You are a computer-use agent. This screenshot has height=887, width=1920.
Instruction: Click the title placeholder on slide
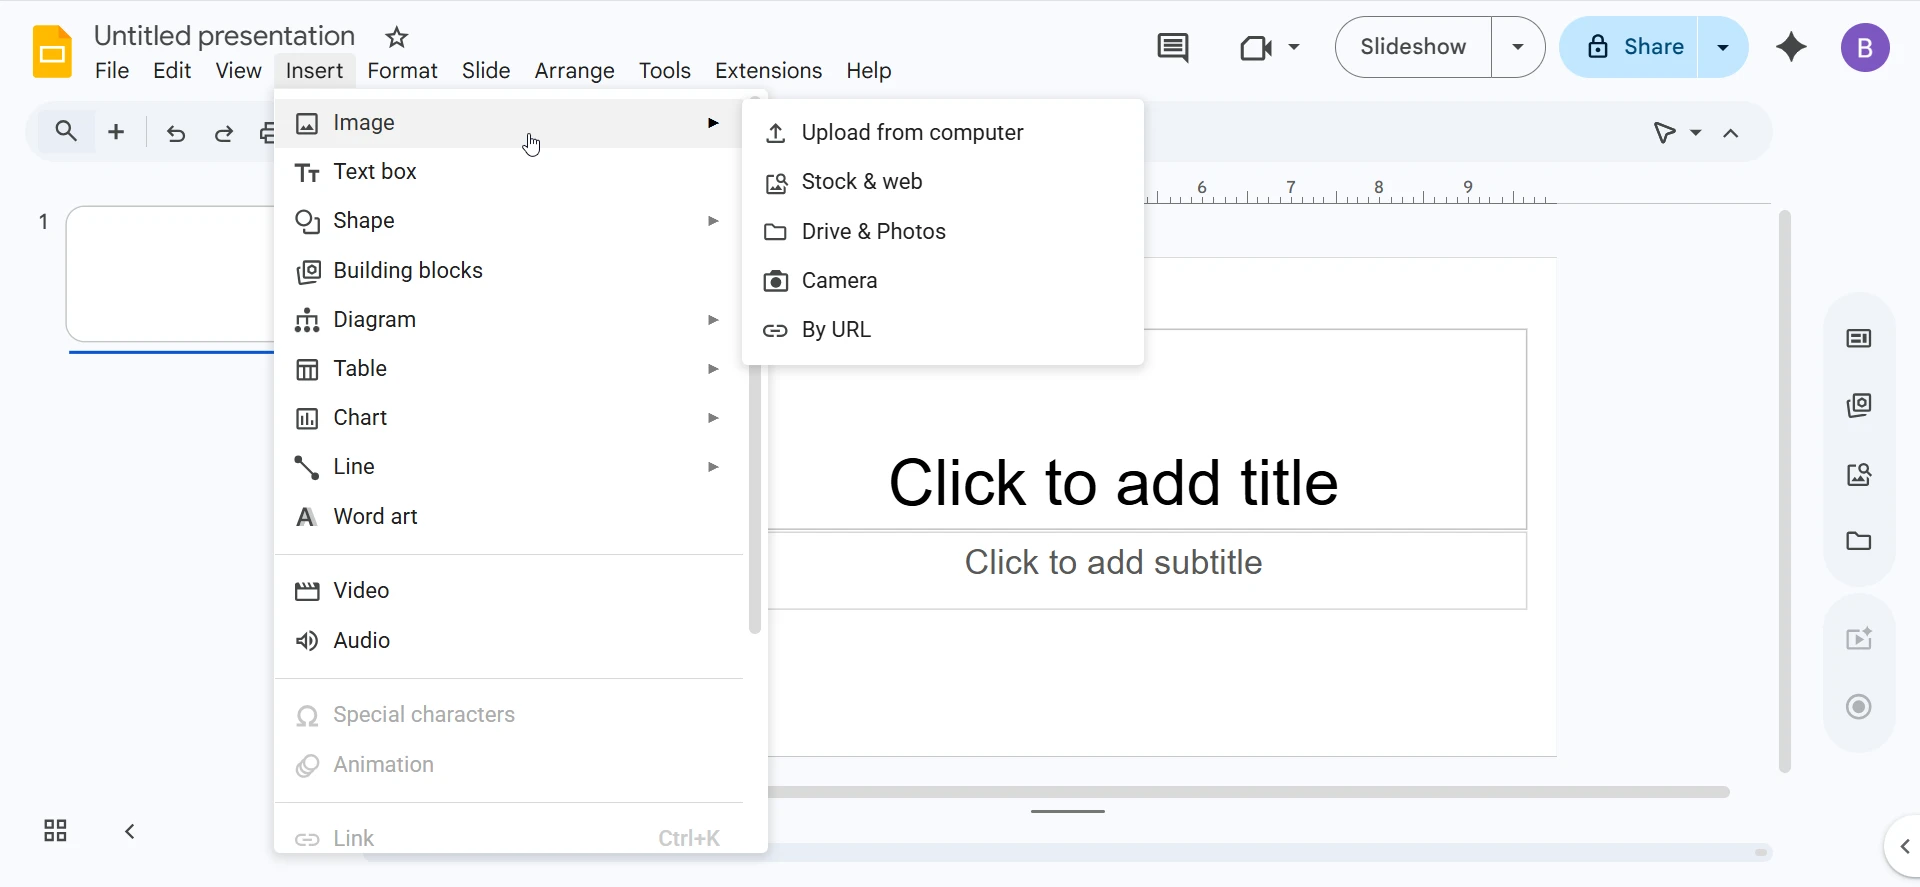click(x=1113, y=482)
